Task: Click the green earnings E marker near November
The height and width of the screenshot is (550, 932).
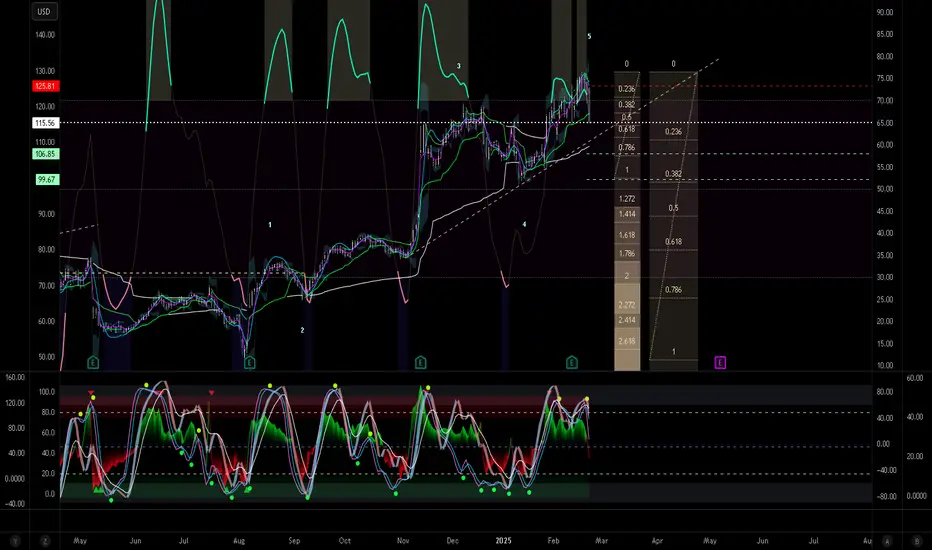Action: coord(420,362)
